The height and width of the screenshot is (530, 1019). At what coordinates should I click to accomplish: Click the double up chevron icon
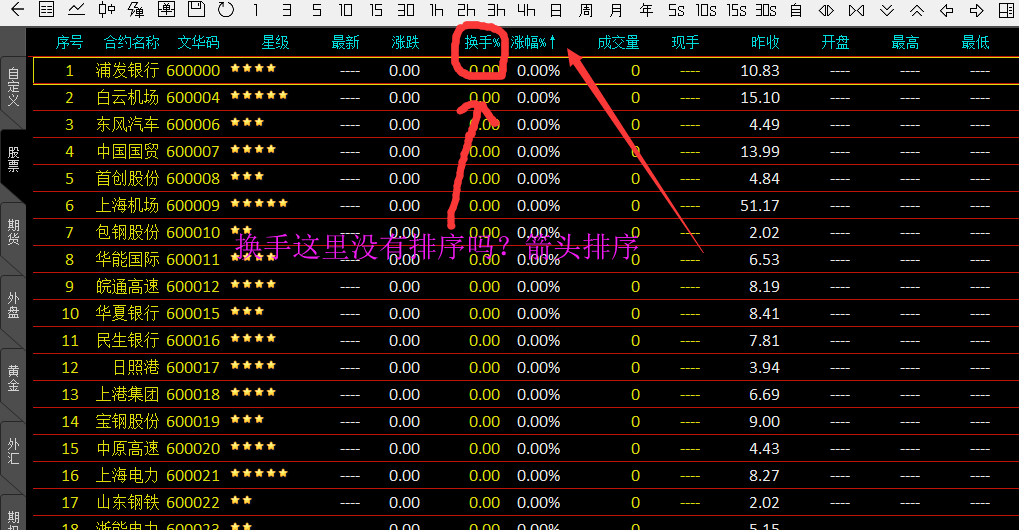(x=917, y=10)
